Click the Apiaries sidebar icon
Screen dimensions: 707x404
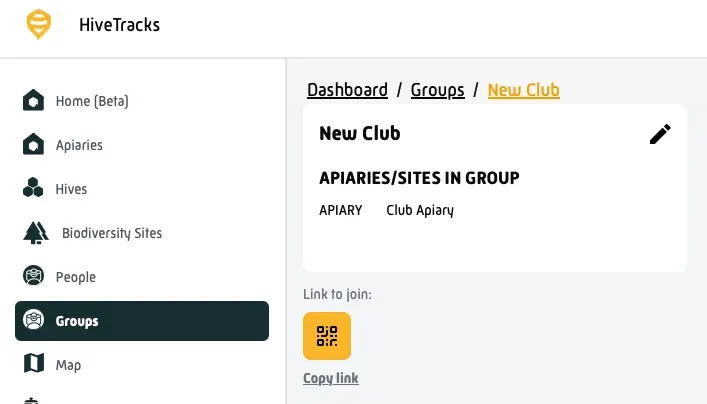(x=34, y=145)
